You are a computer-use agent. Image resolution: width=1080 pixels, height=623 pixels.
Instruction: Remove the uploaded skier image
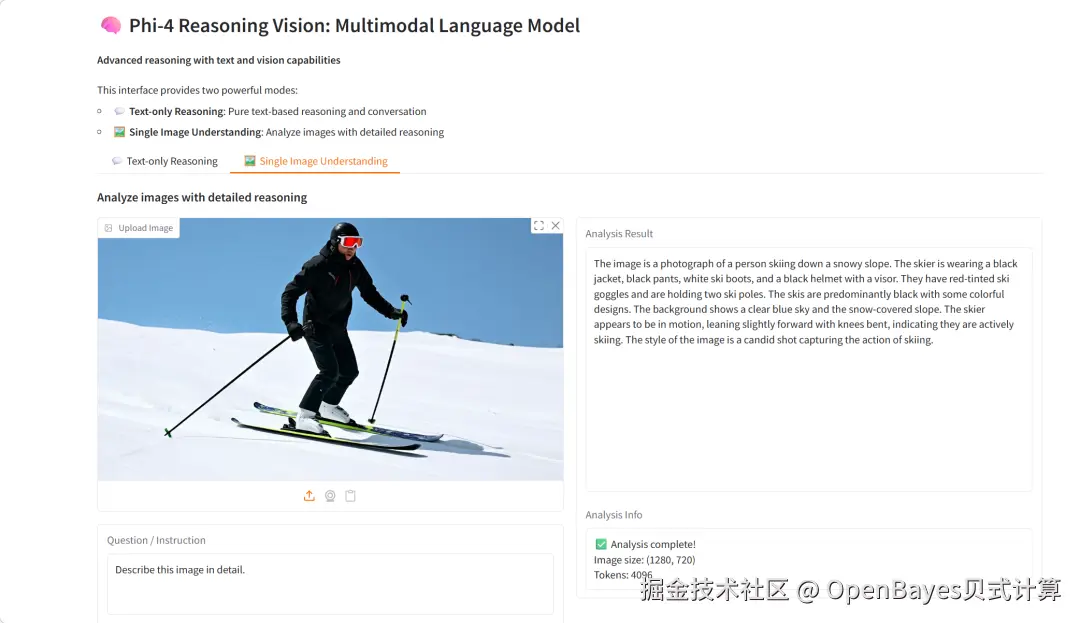(555, 226)
